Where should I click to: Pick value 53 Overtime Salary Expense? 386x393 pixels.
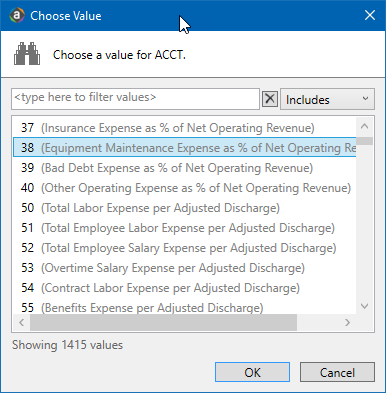click(x=185, y=268)
